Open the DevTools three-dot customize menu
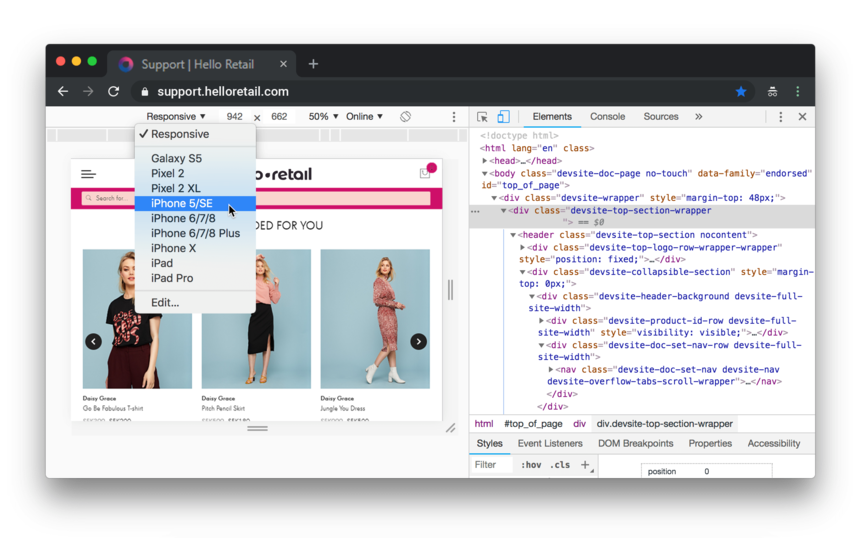Viewport: 860px width, 538px height. coord(781,117)
